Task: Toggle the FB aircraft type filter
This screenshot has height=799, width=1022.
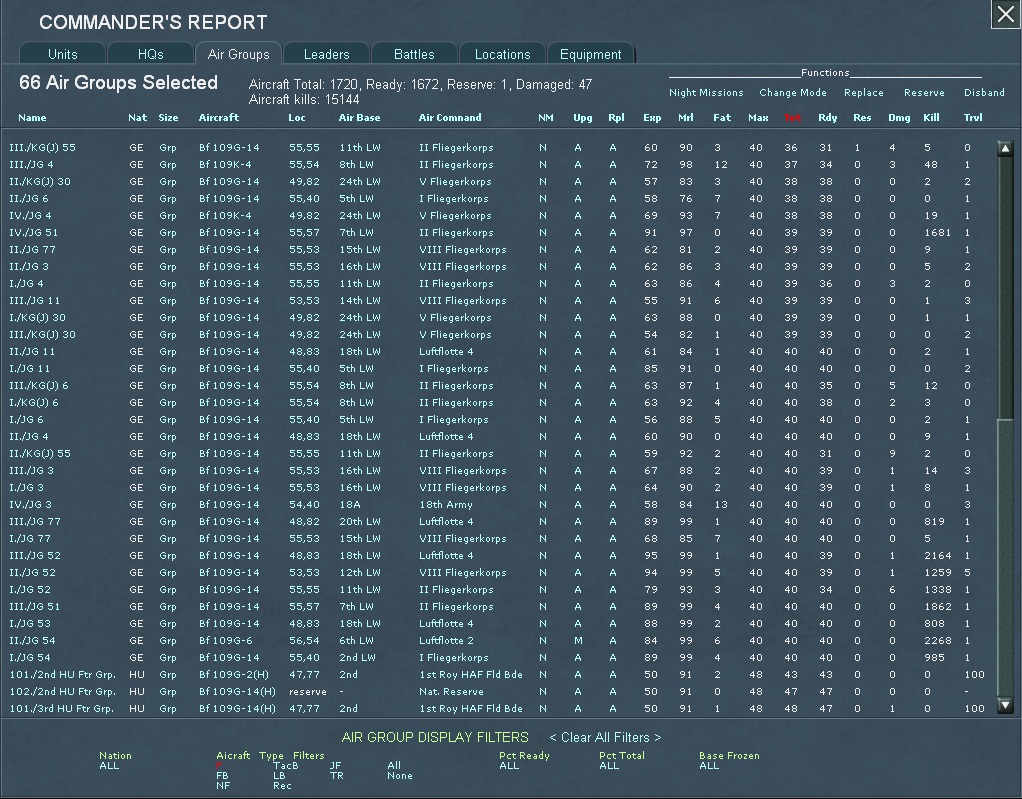Action: pos(222,776)
